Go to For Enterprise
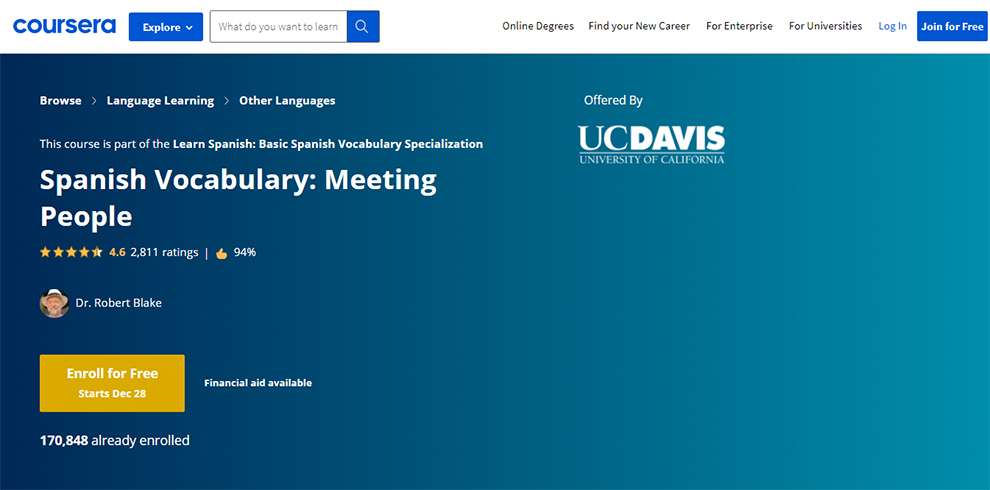Screen dimensions: 990x490 (x=739, y=26)
